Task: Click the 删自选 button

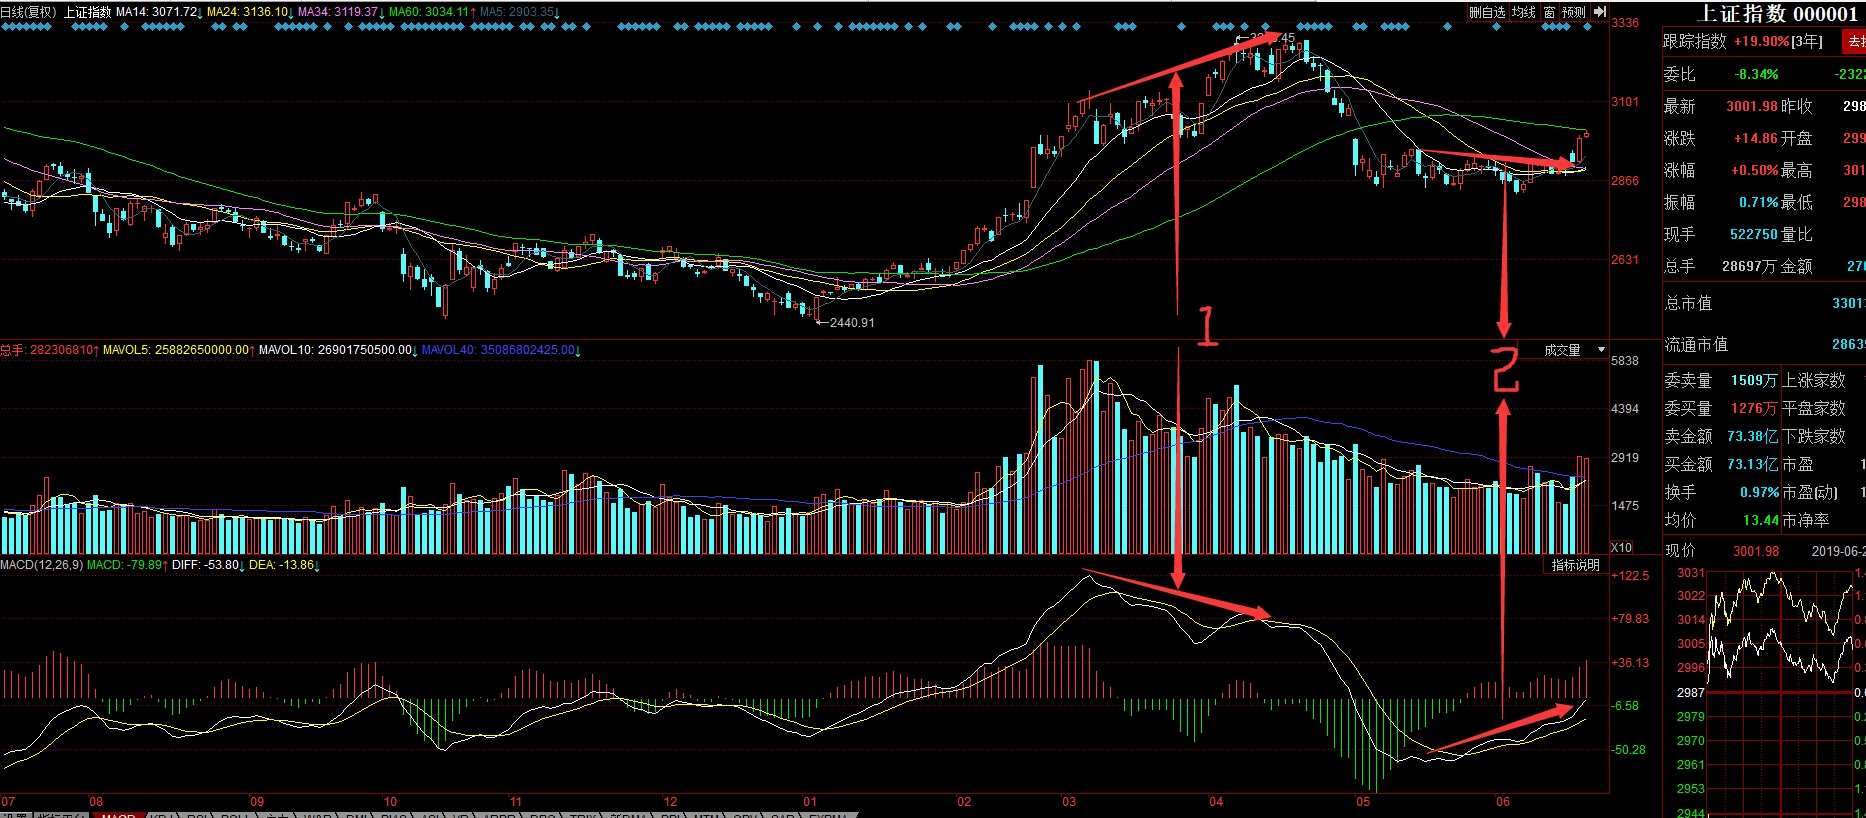Action: 1487,12
